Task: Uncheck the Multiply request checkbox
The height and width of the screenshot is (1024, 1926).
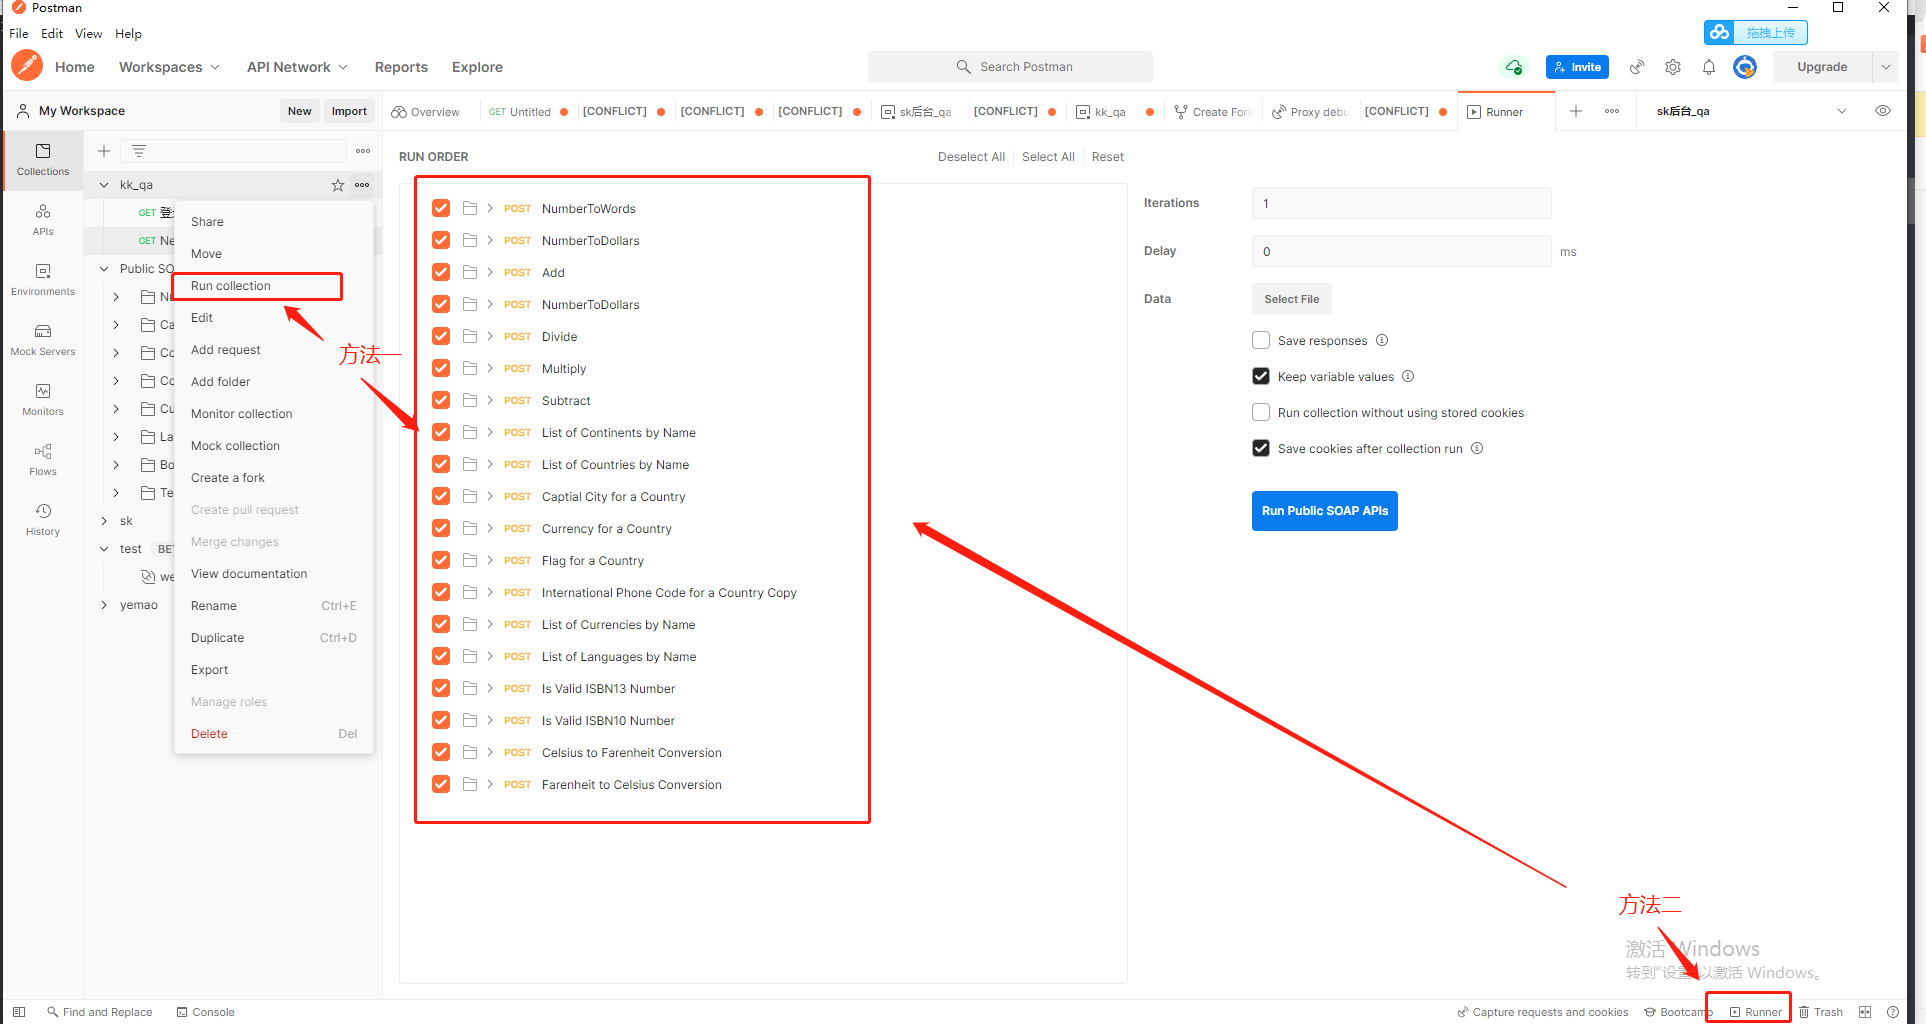Action: pyautogui.click(x=441, y=368)
